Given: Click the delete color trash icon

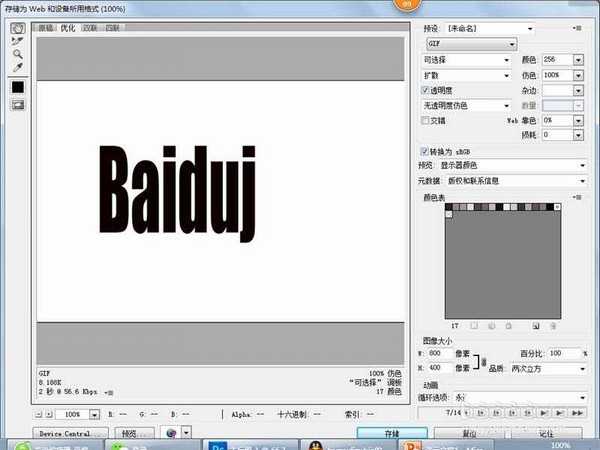Looking at the screenshot, I should [553, 326].
